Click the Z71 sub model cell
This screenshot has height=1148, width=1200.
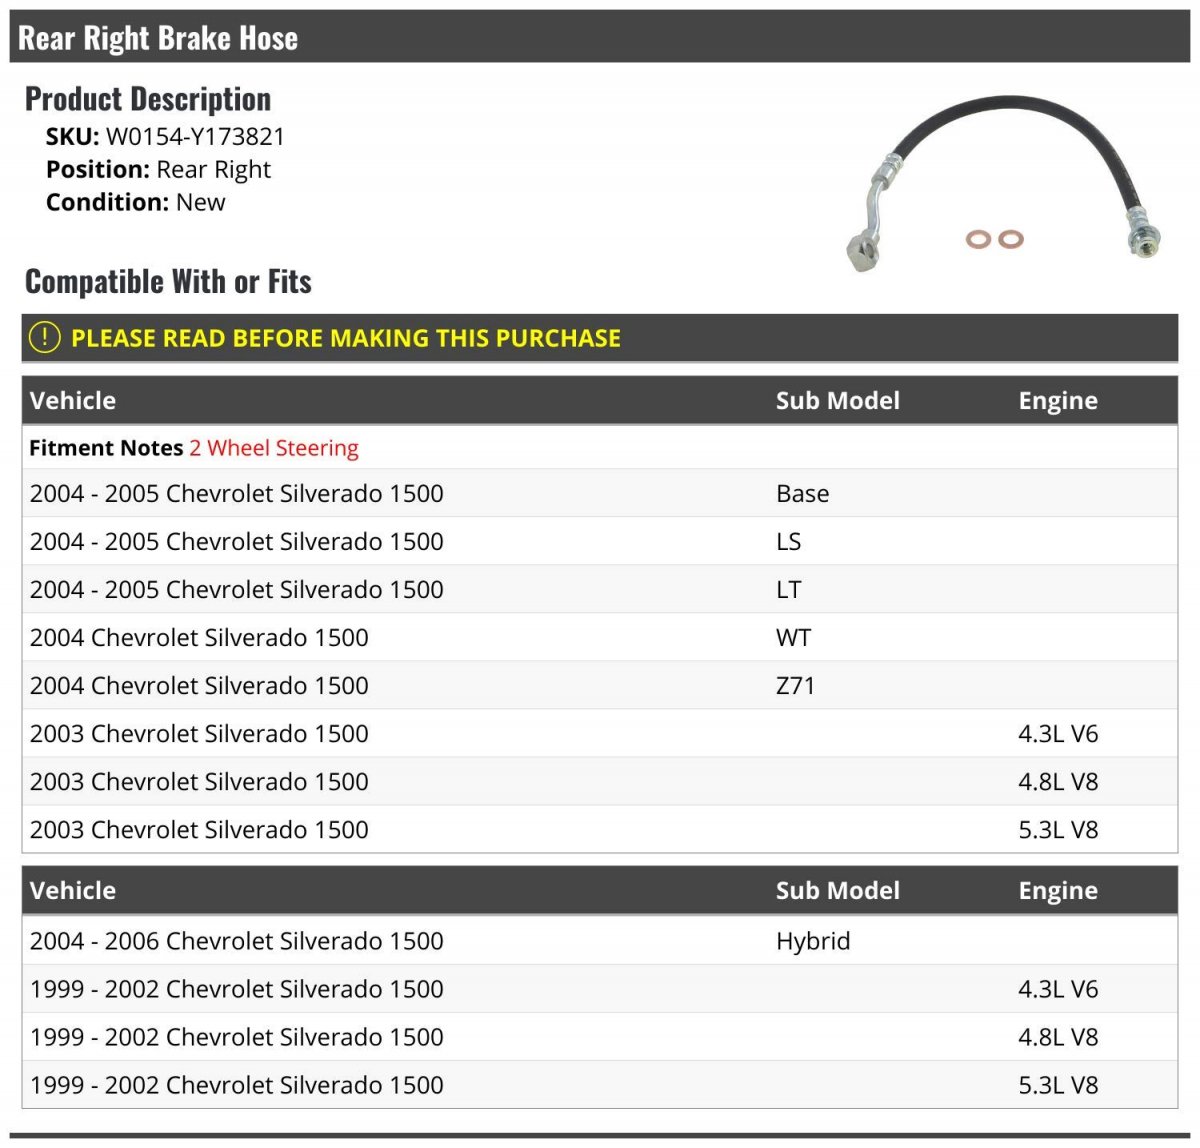pos(796,686)
